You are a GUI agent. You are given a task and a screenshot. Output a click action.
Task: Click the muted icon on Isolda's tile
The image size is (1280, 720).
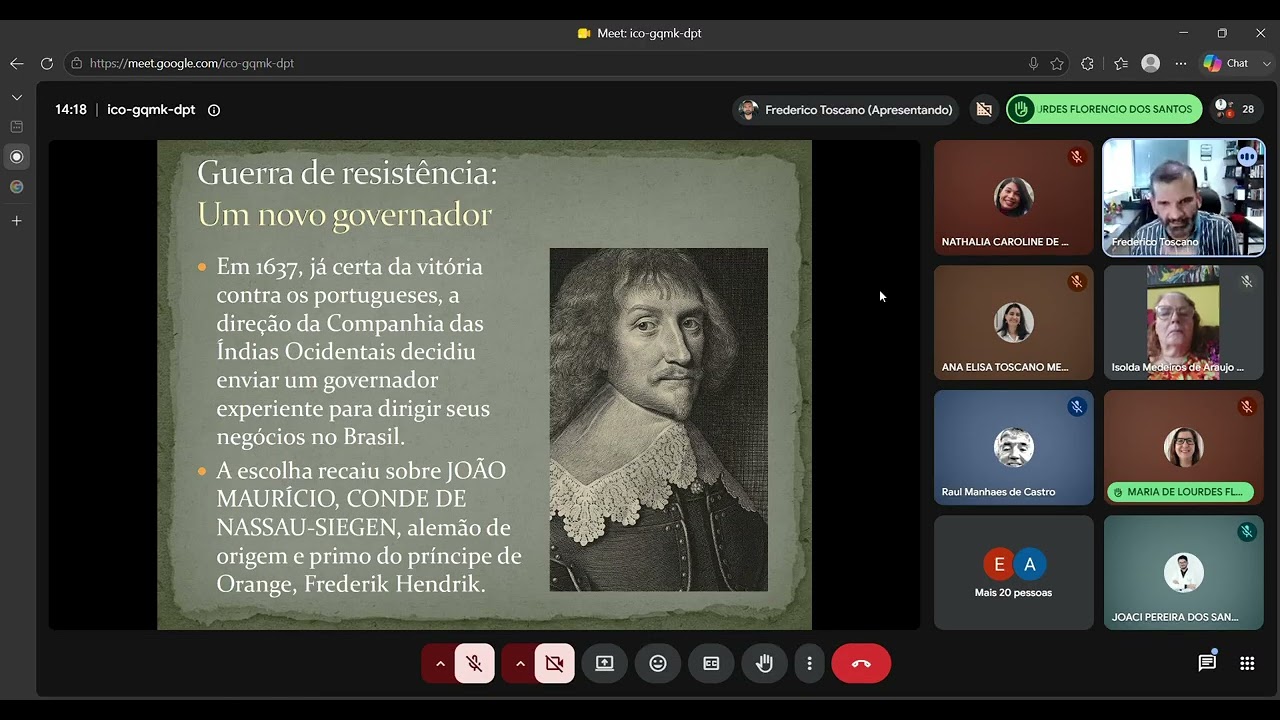tap(1246, 282)
